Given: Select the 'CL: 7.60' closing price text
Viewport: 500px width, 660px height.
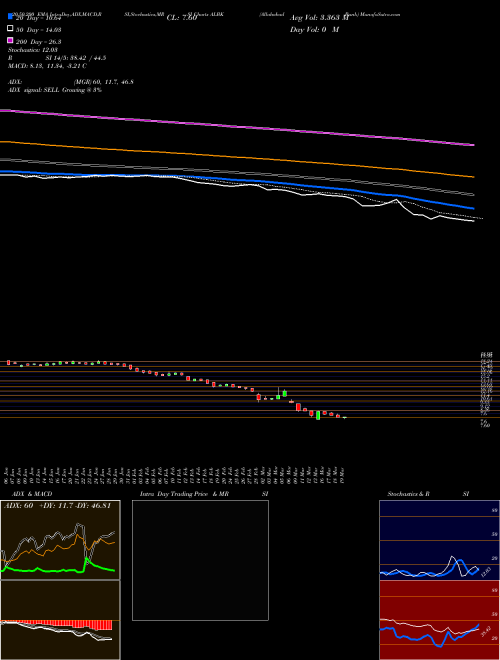Looking at the screenshot, I should click(182, 18).
